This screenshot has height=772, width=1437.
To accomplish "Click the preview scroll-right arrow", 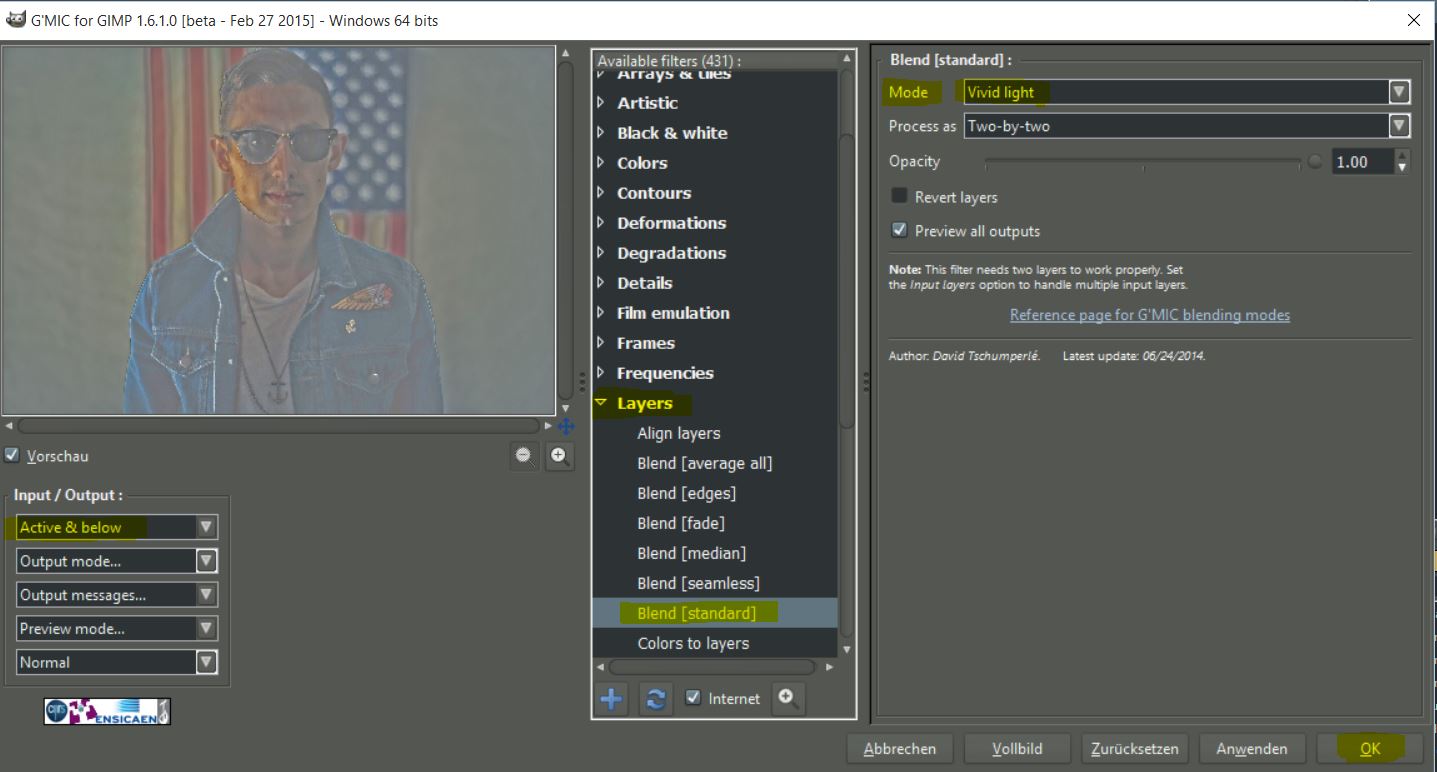I will tap(548, 426).
